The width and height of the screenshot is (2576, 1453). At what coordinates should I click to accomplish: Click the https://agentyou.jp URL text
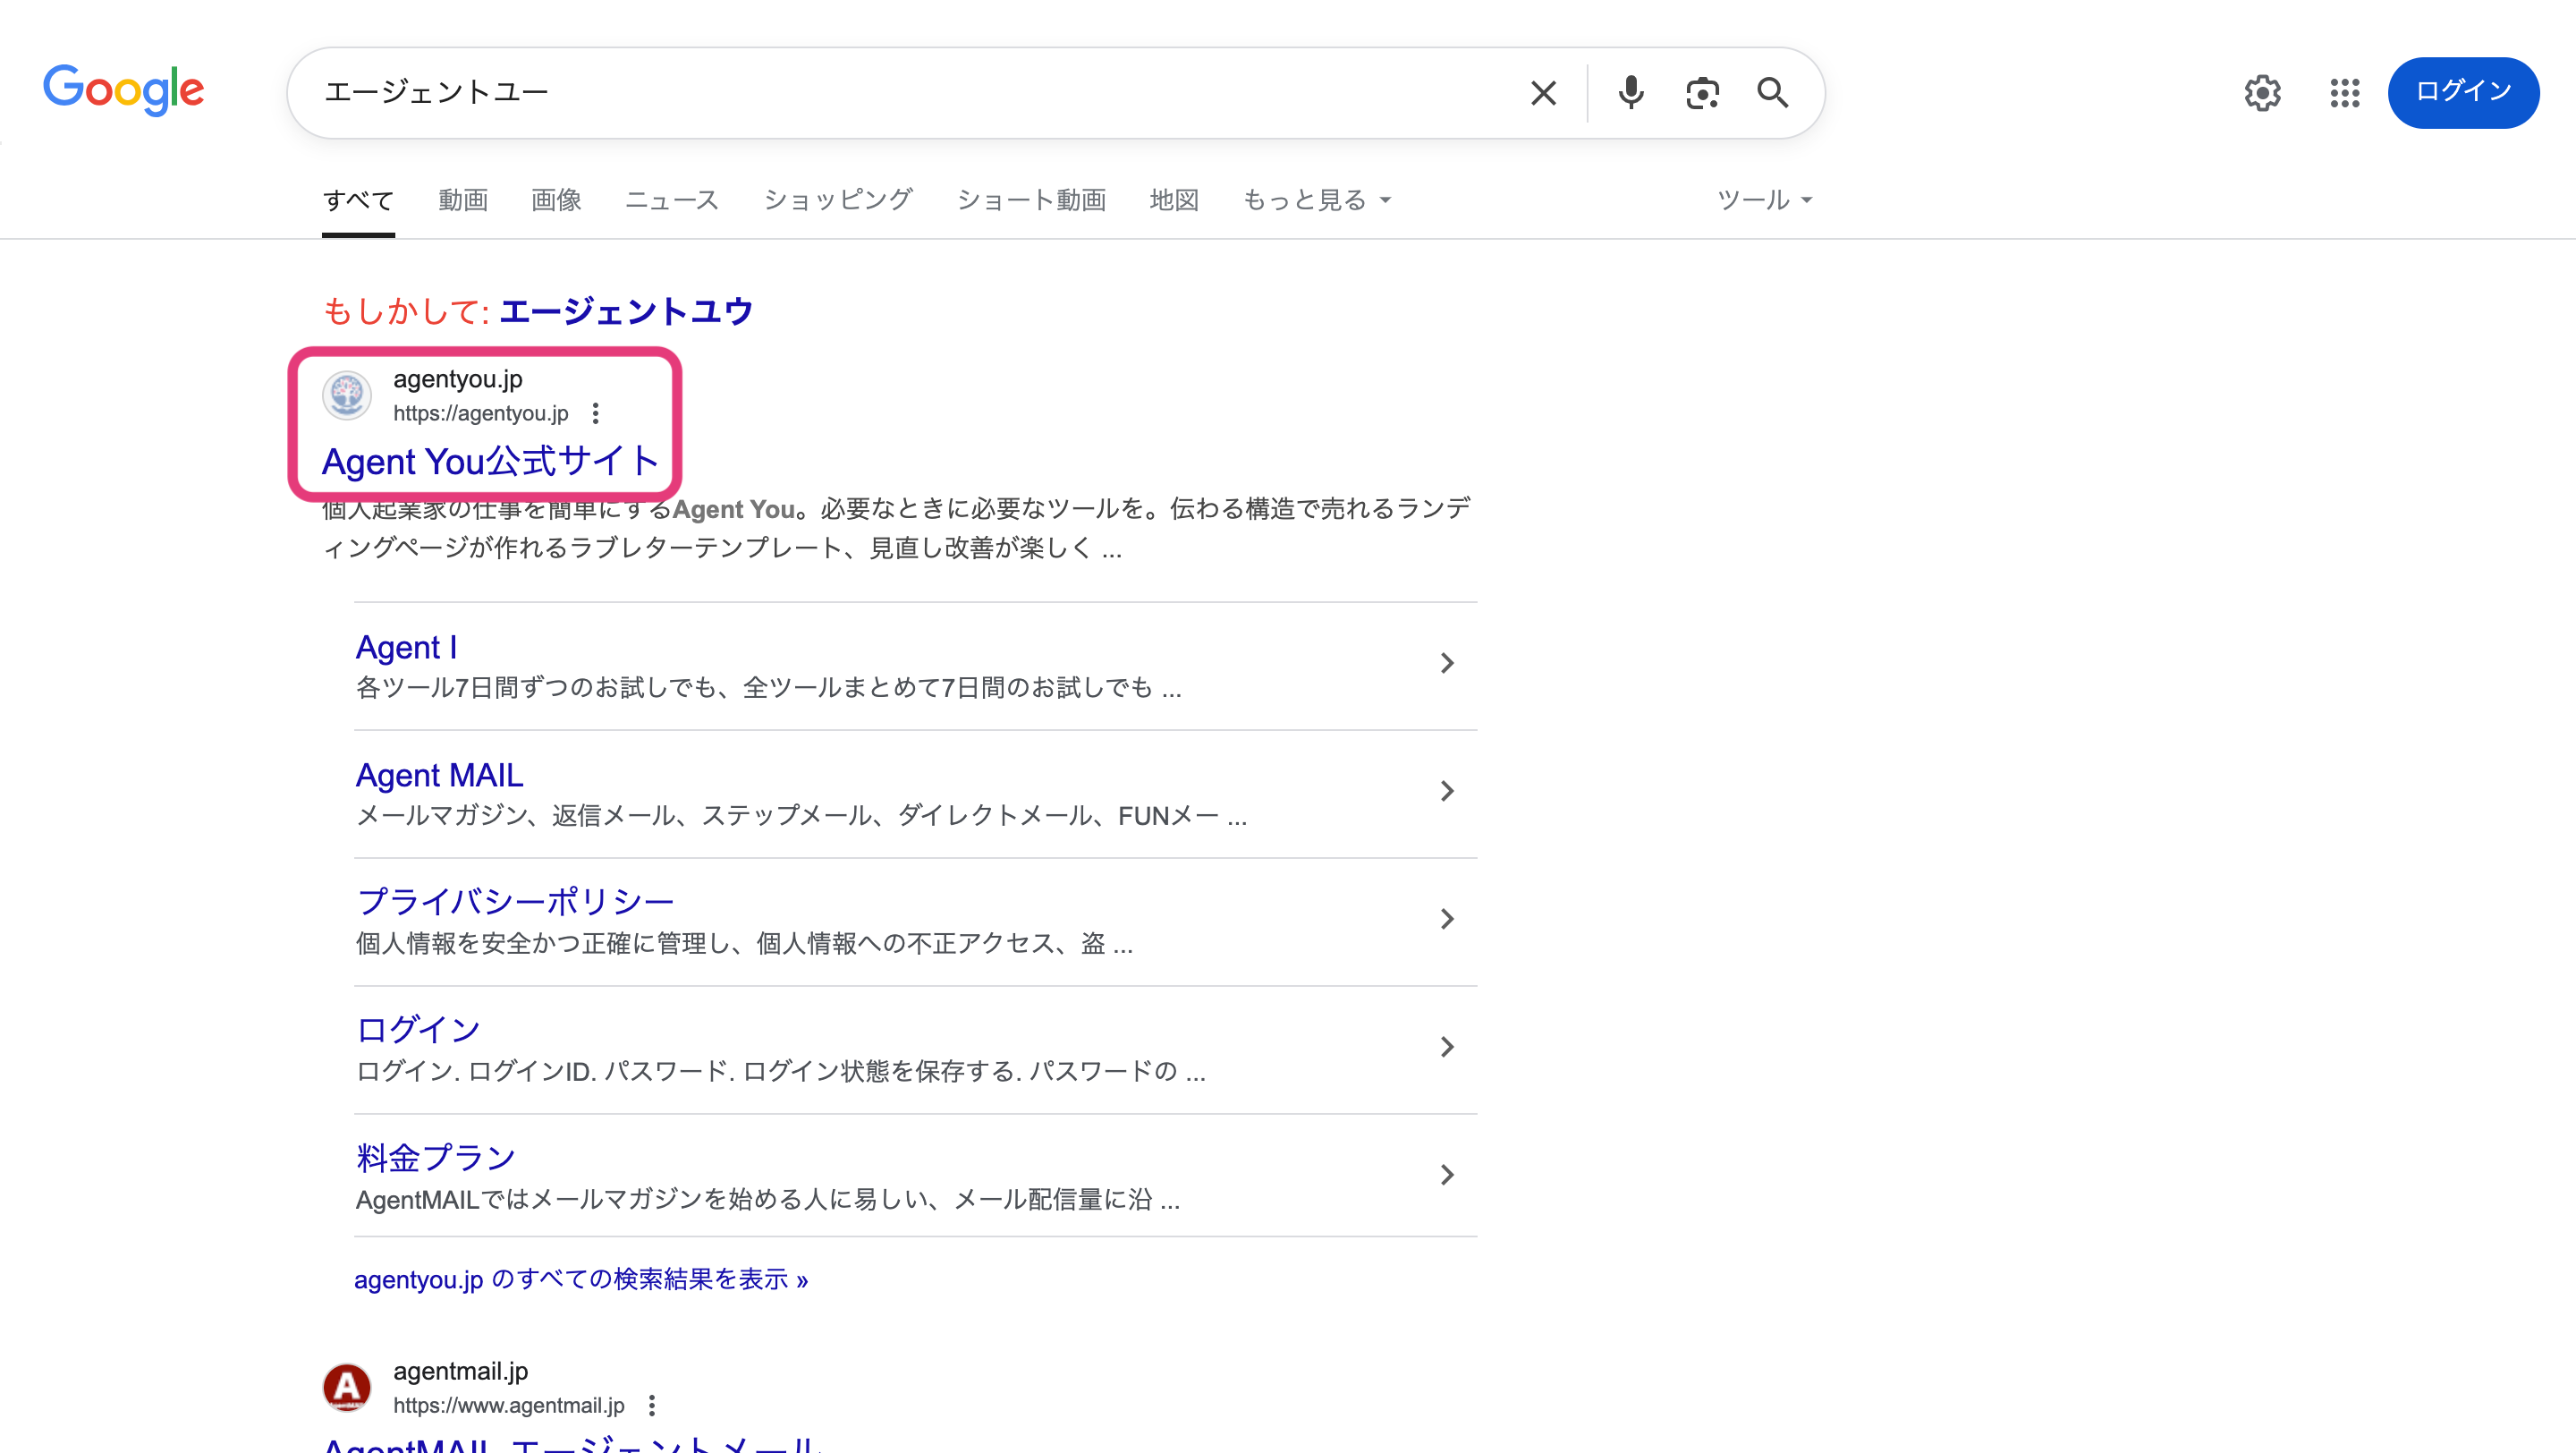[x=480, y=413]
